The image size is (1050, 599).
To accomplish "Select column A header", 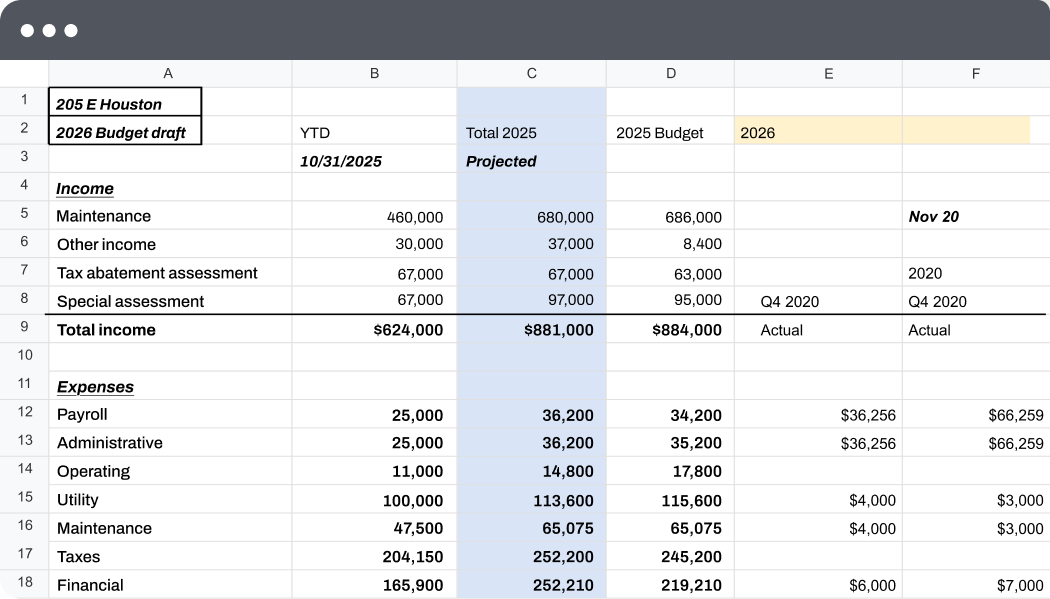I will point(170,74).
